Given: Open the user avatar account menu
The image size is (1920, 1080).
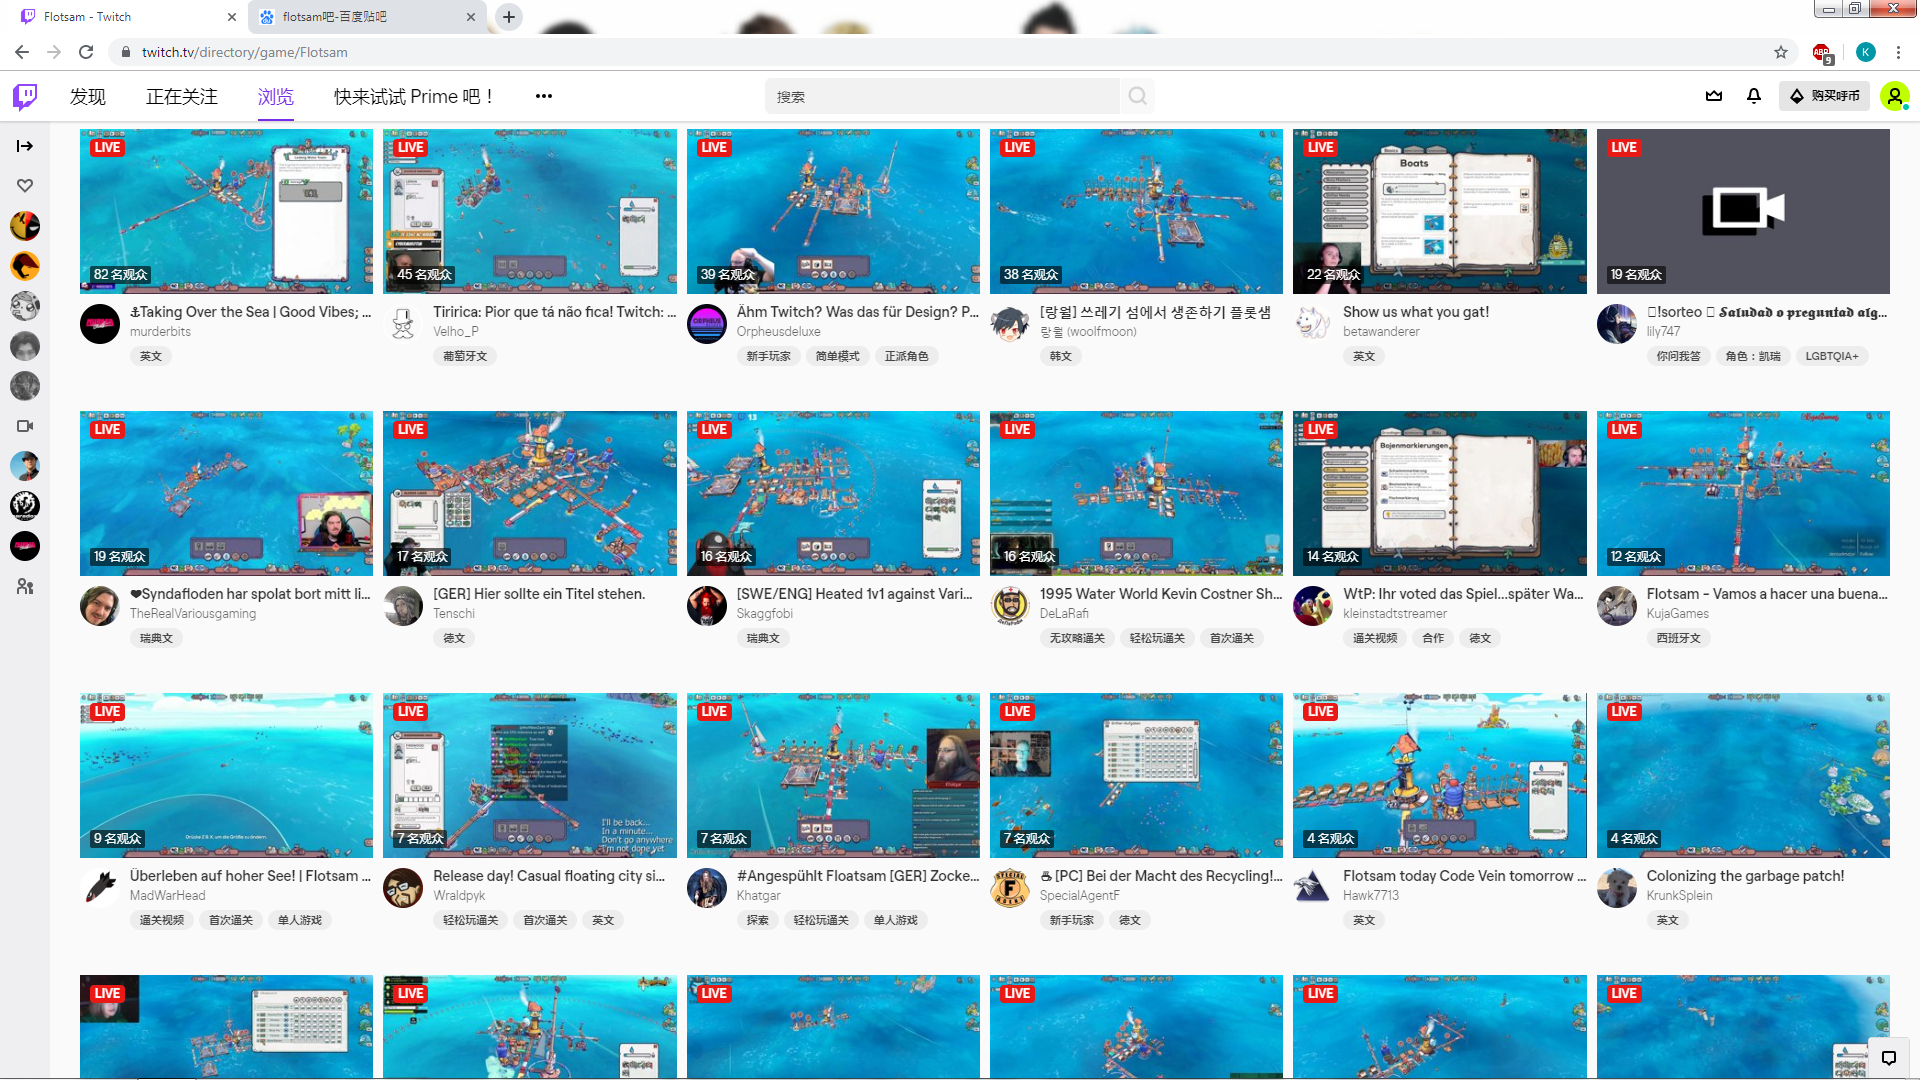Looking at the screenshot, I should click(1894, 96).
